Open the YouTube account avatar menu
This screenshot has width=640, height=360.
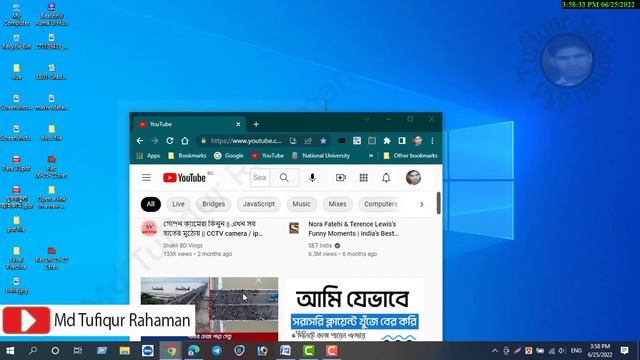(x=413, y=178)
